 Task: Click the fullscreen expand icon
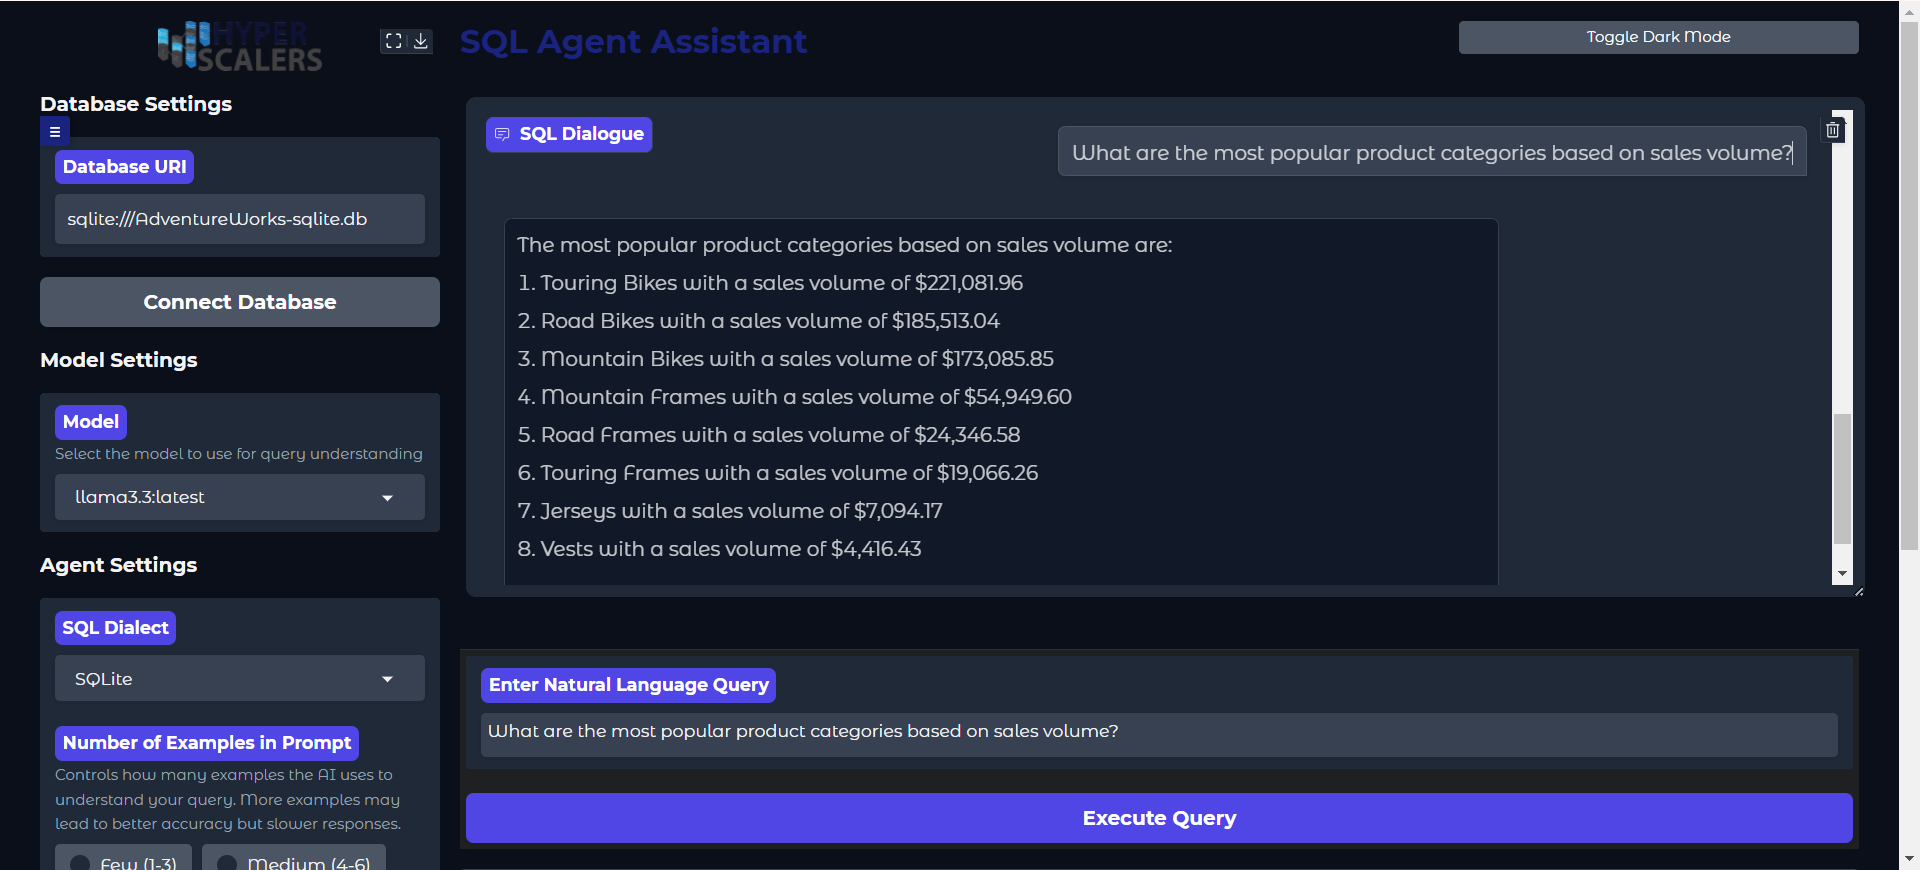393,41
